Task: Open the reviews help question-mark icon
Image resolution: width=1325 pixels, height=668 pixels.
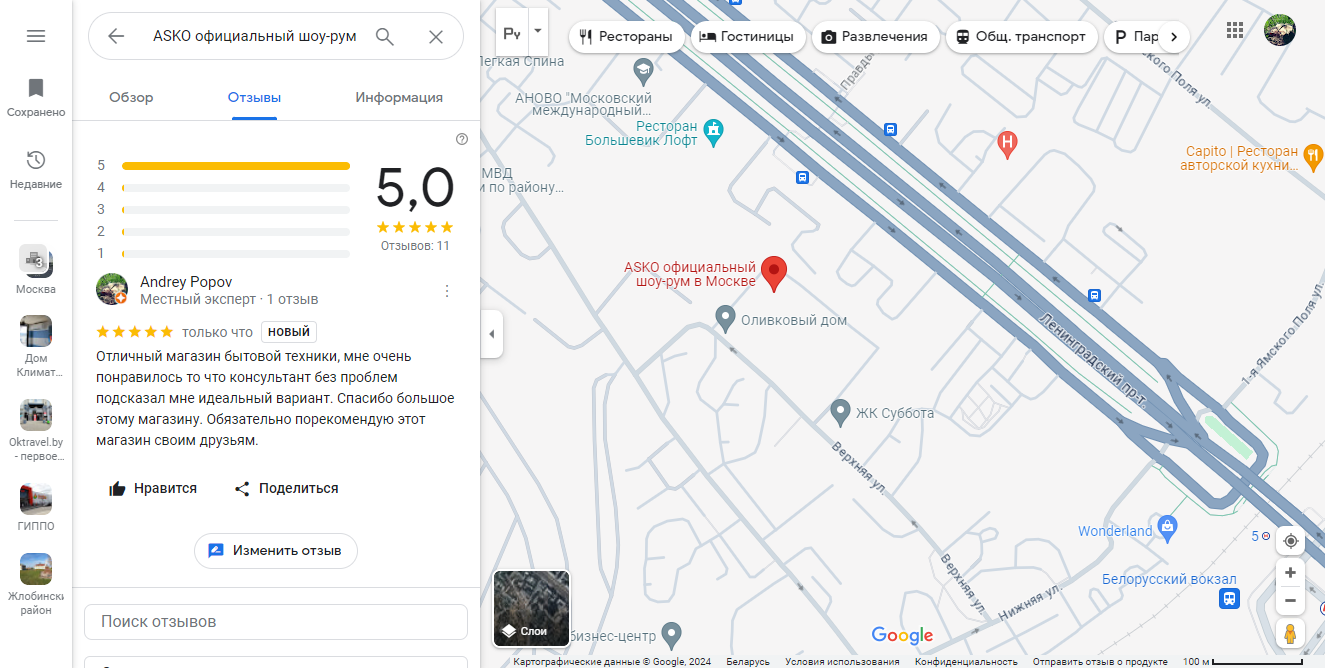Action: 462,139
